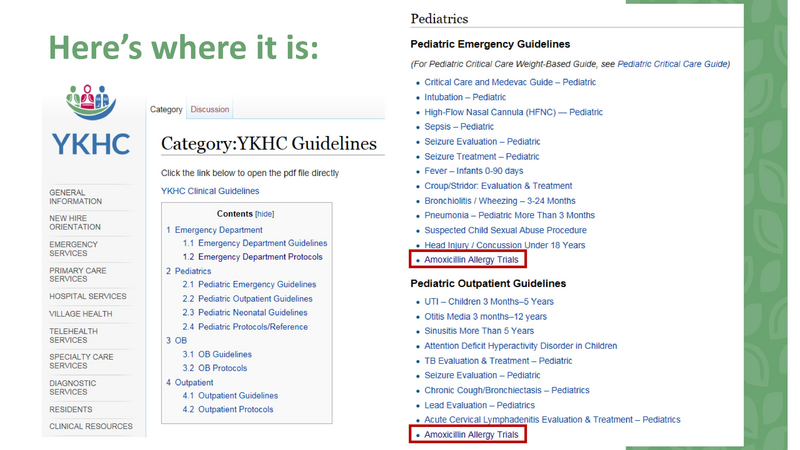This screenshot has width=800, height=450.
Task: Open Croup/Stridor Evaluation & Treatment link
Action: coord(498,186)
